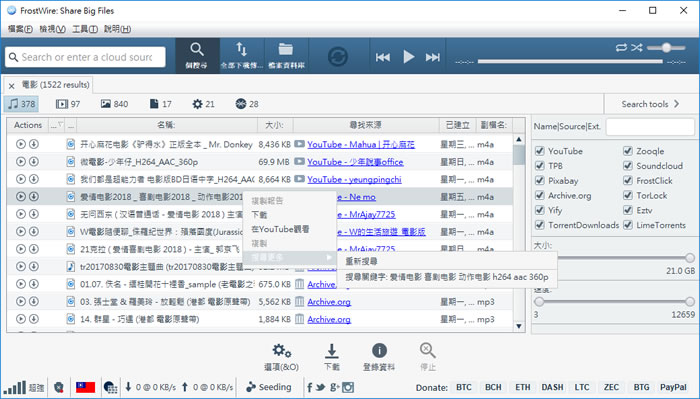Click the circular refresh icon in the toolbar

tap(338, 57)
